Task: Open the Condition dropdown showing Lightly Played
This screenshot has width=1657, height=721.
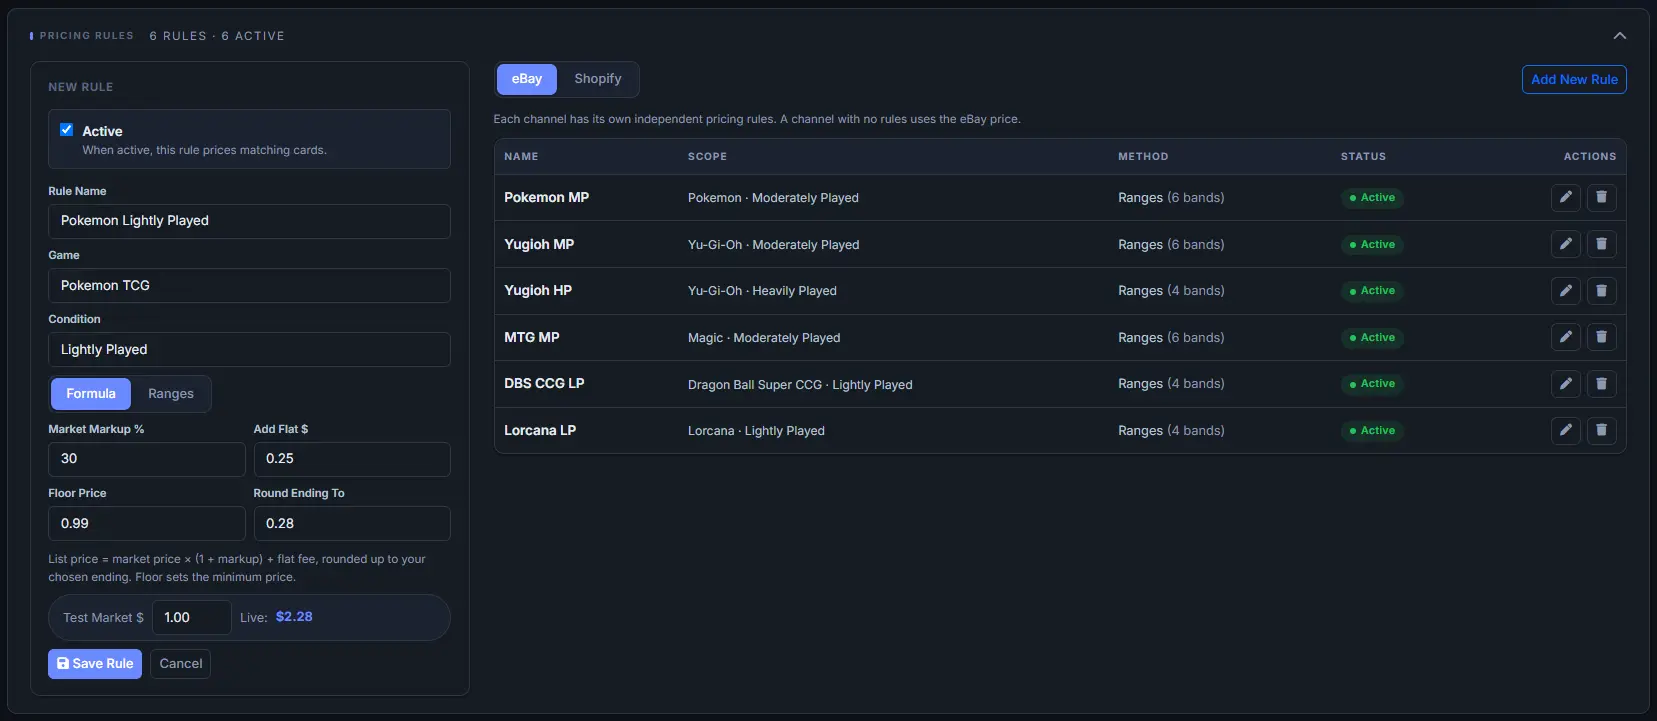Action: [x=249, y=349]
